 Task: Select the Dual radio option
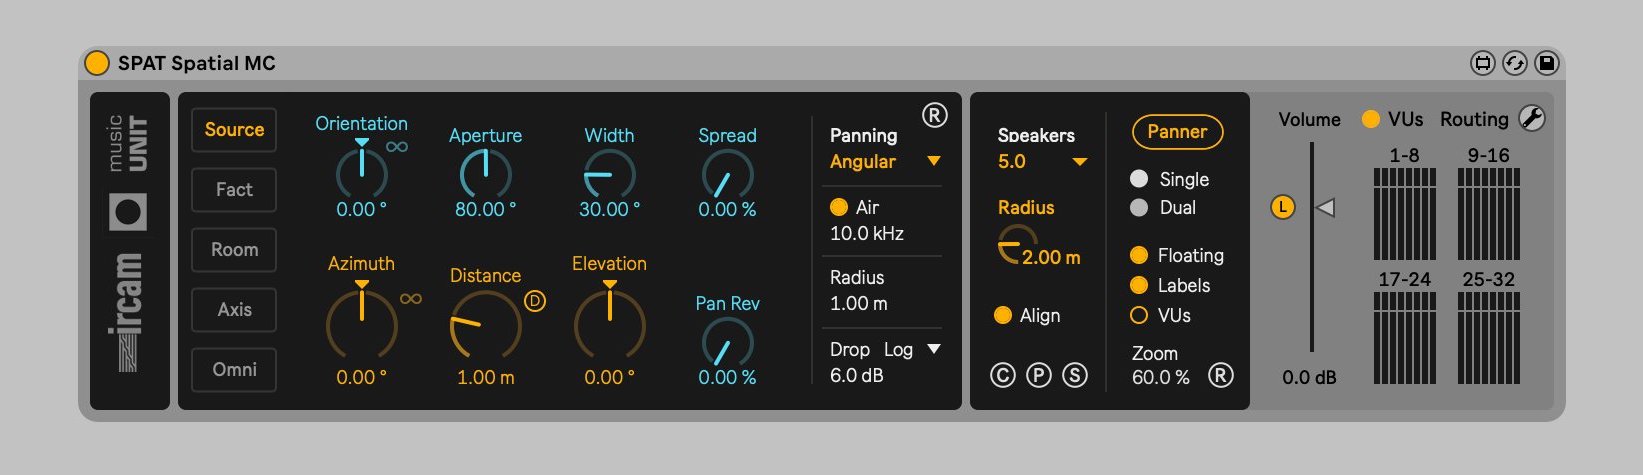pos(1139,208)
